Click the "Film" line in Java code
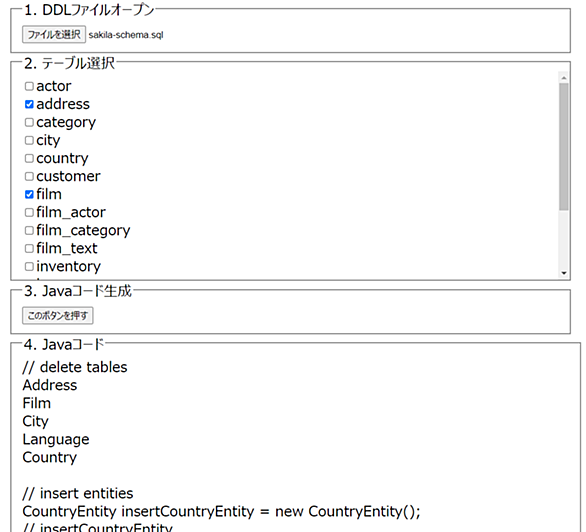586x532 pixels. click(37, 403)
